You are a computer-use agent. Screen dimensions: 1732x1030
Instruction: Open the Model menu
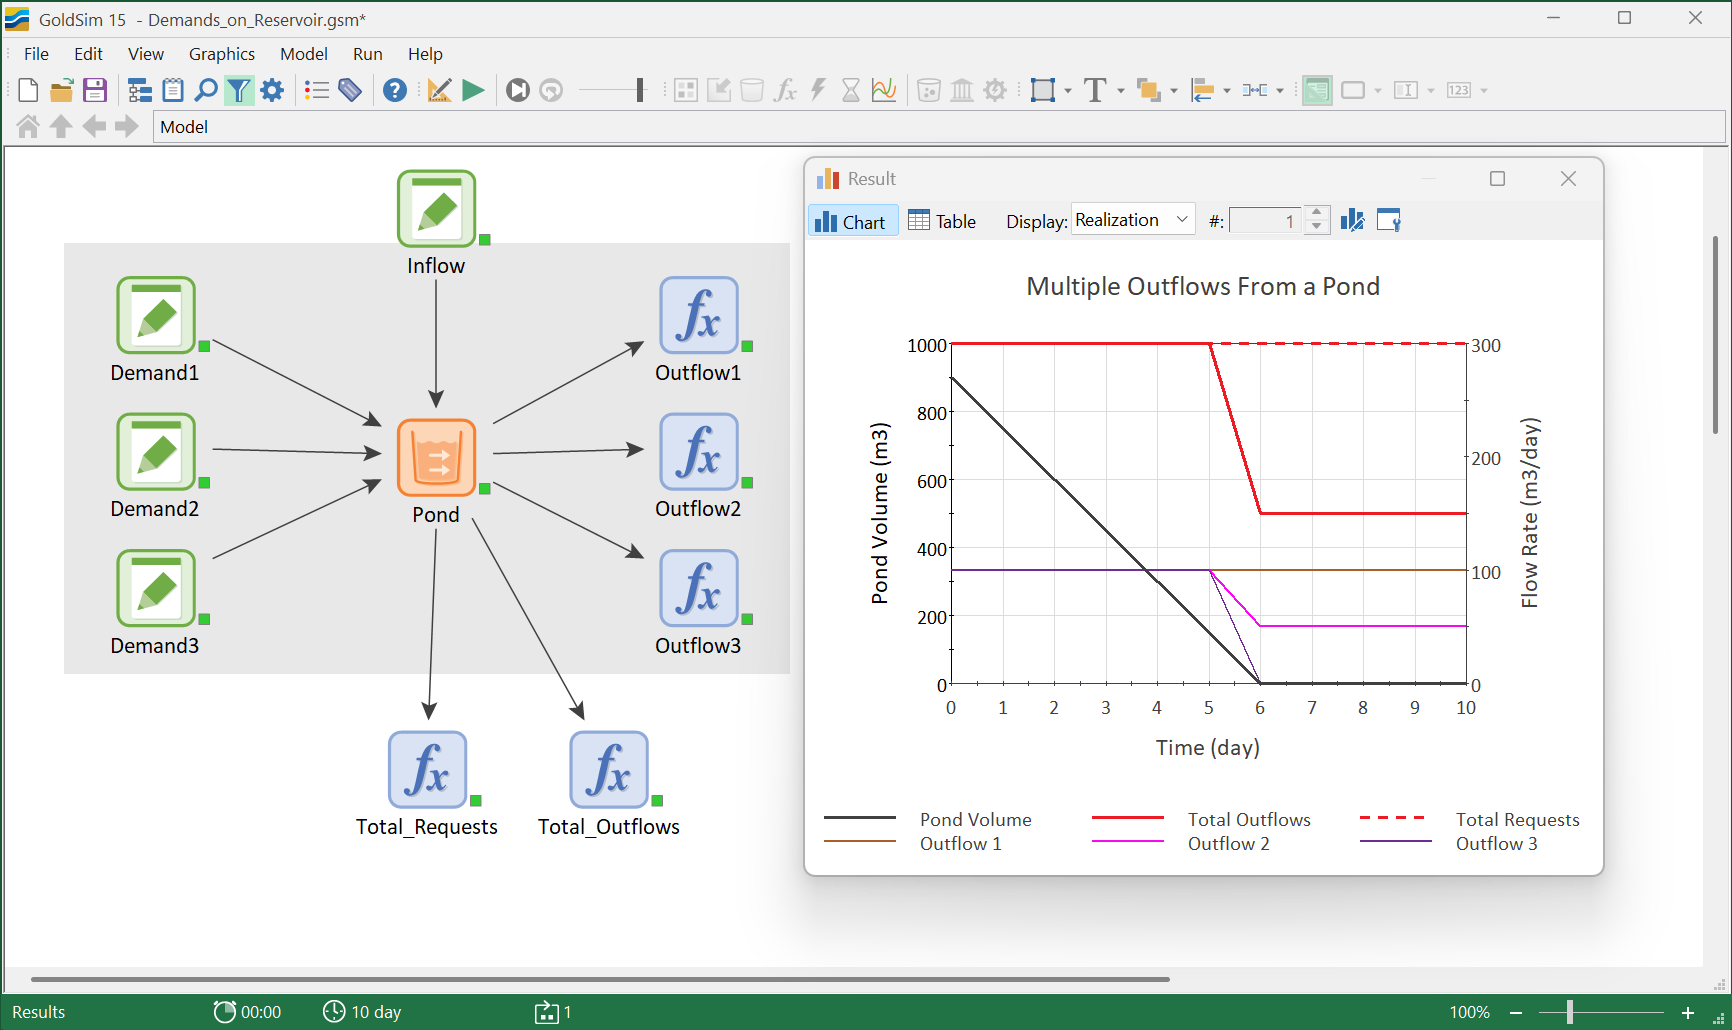(304, 54)
